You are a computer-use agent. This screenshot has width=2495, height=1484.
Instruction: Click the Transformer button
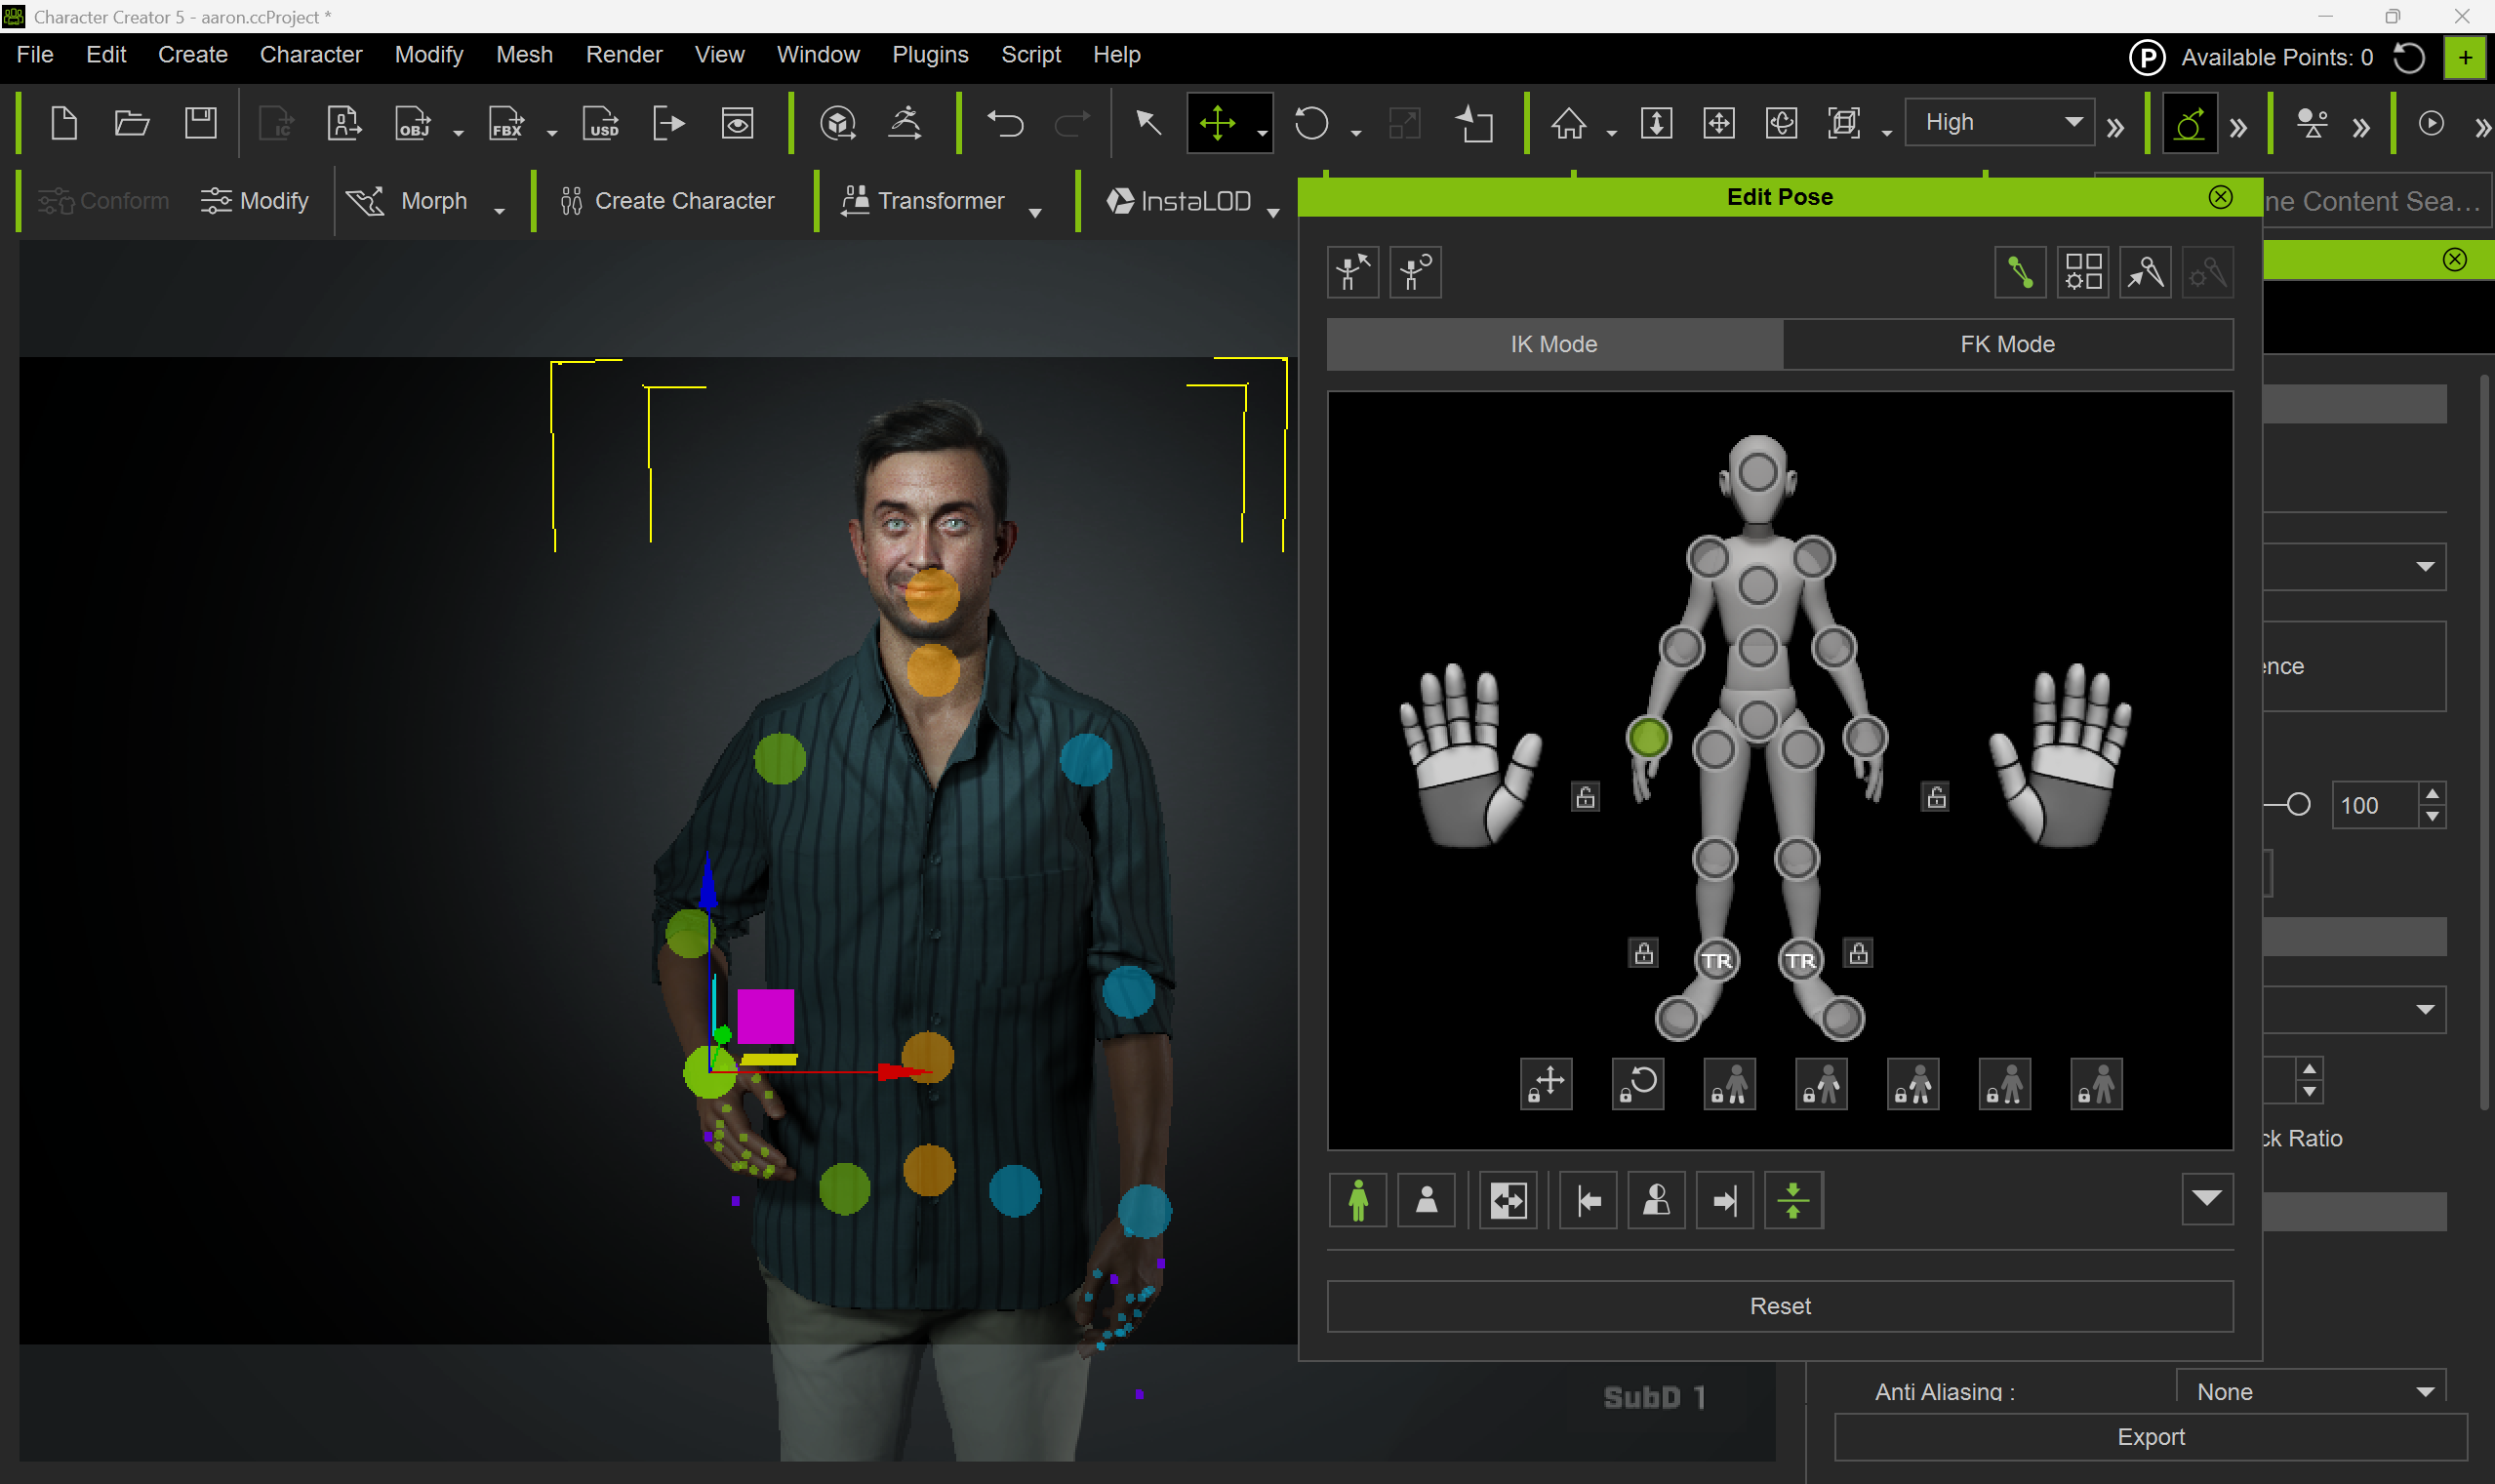pyautogui.click(x=922, y=201)
